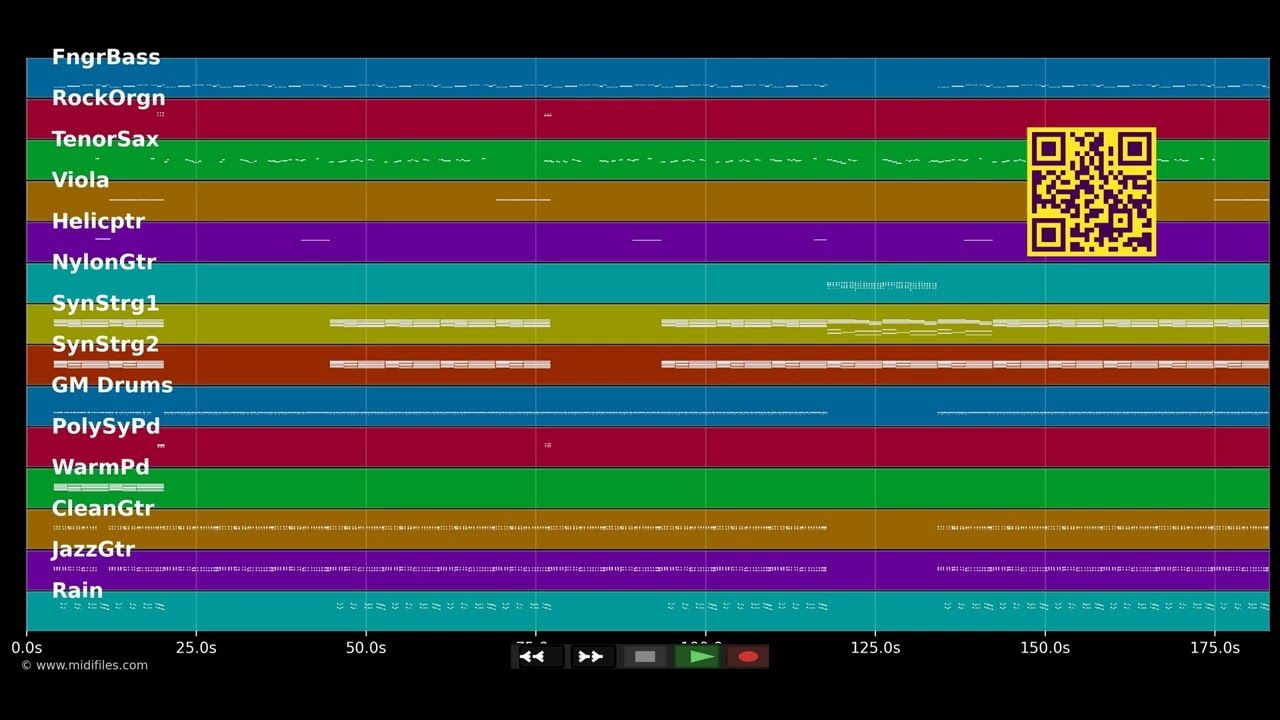Image resolution: width=1280 pixels, height=720 pixels.
Task: Select the TenorSax track label
Action: [105, 139]
